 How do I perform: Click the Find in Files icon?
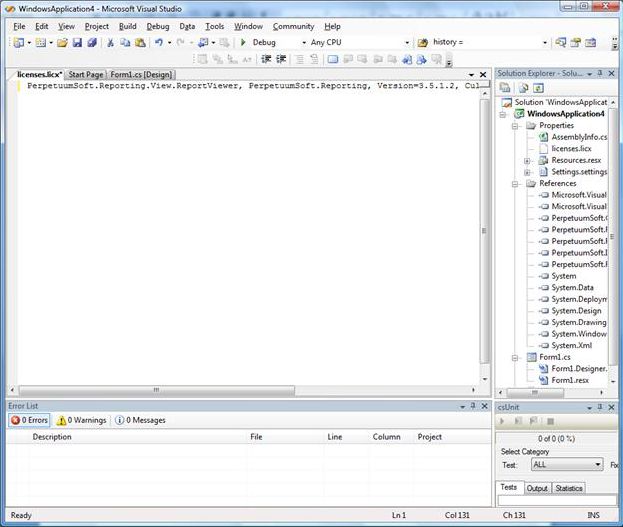tap(423, 42)
